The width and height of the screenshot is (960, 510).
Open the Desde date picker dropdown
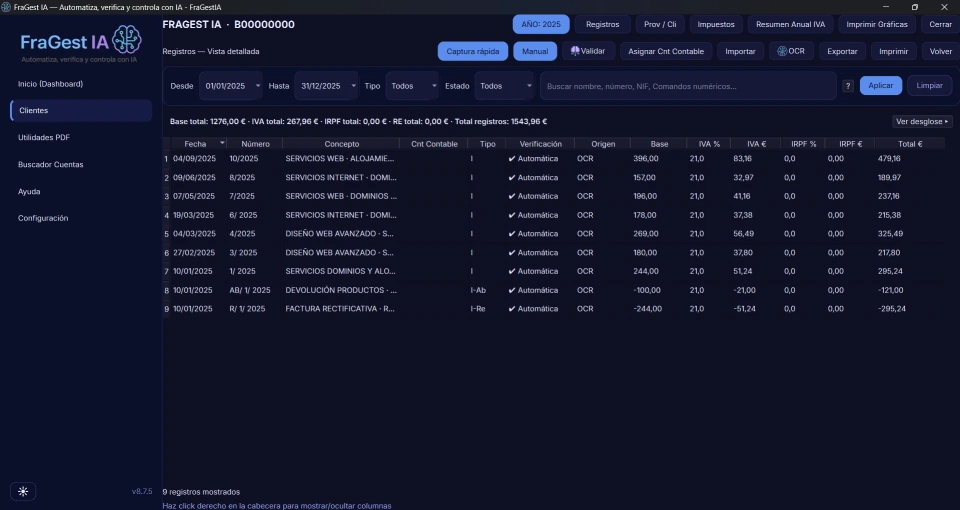coord(258,86)
